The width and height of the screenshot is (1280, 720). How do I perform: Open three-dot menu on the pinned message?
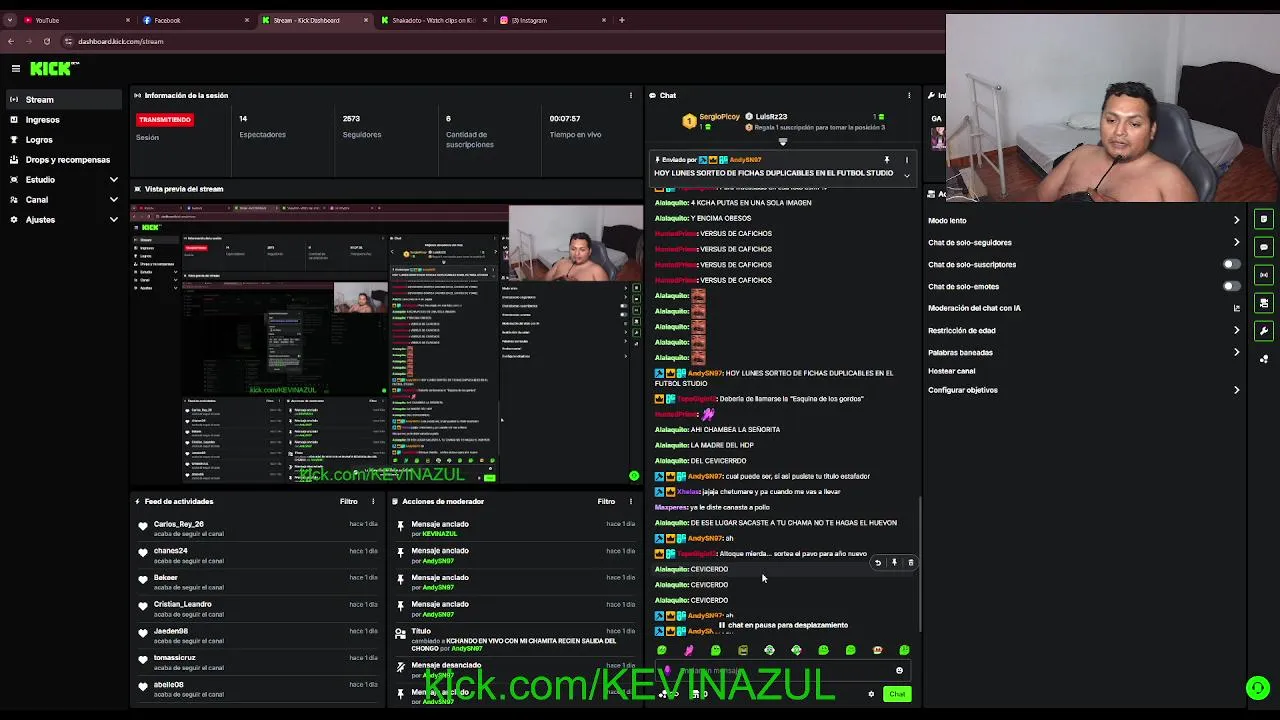[x=907, y=160]
